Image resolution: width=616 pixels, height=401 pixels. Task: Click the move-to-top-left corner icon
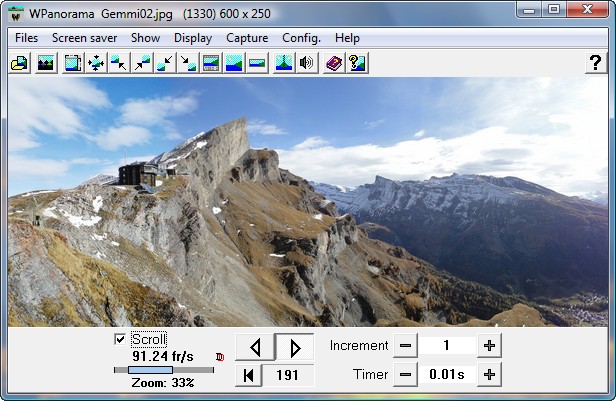tap(119, 63)
